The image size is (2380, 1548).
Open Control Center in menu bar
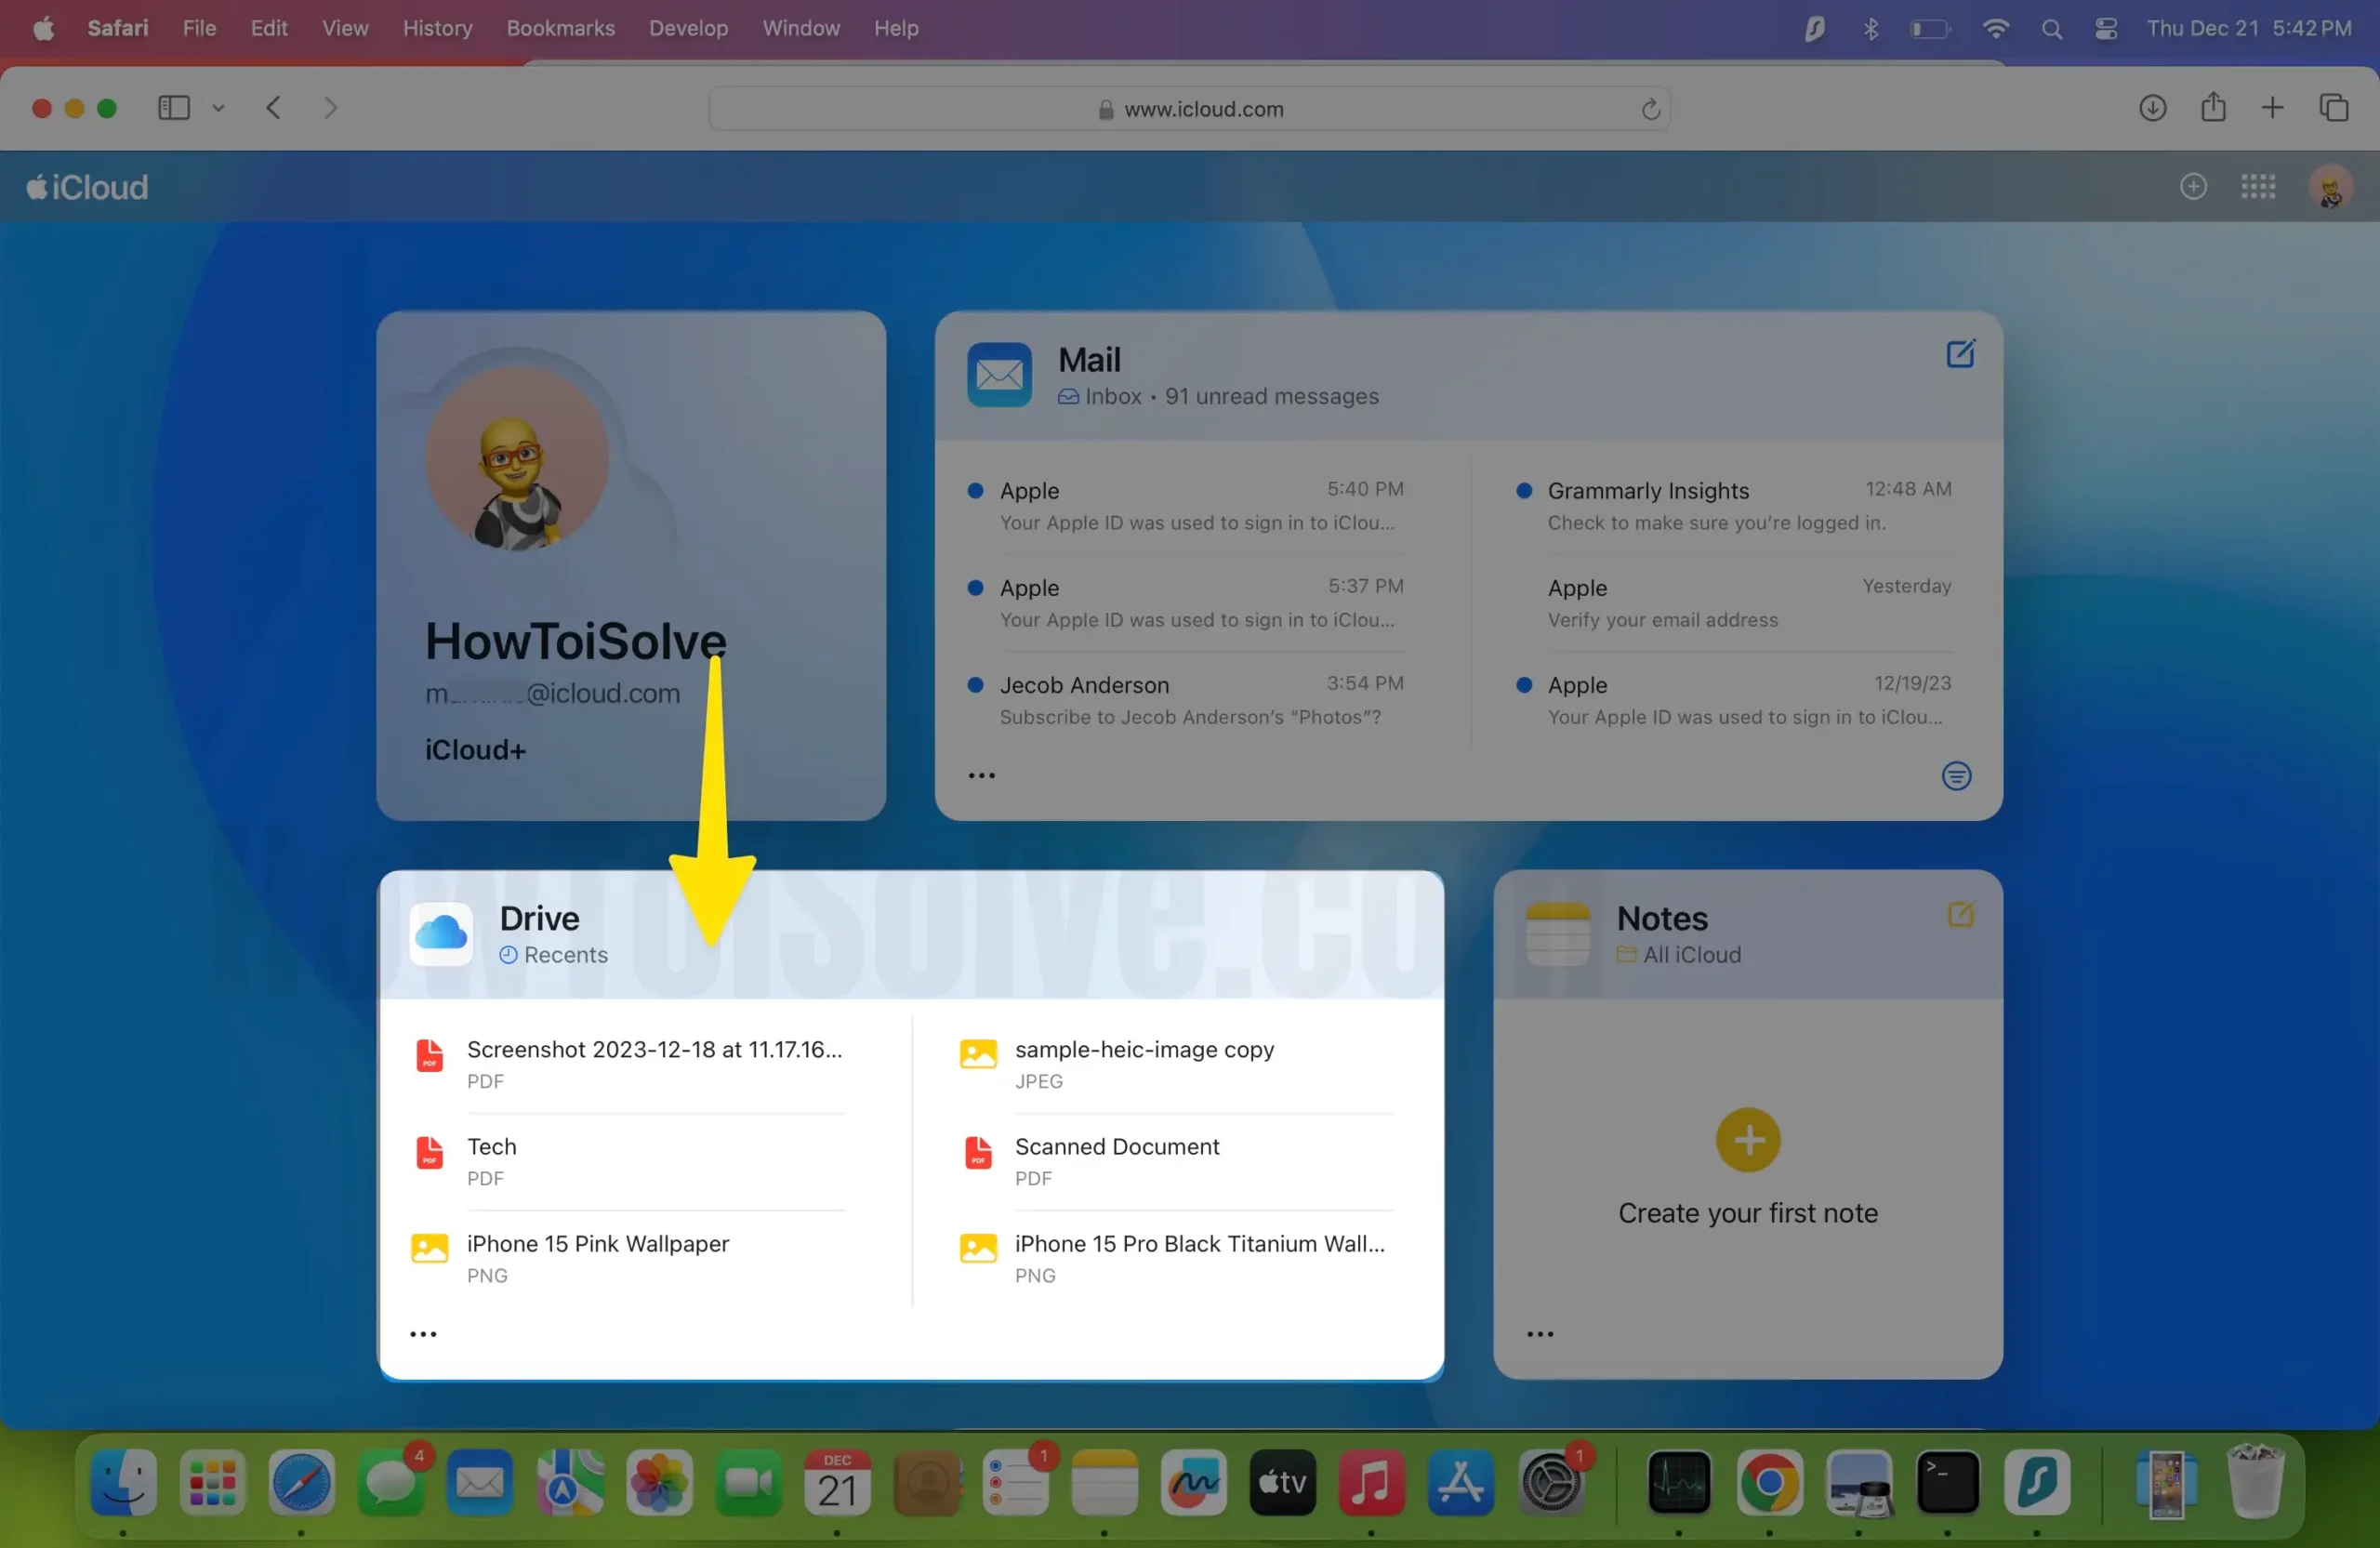tap(2105, 29)
